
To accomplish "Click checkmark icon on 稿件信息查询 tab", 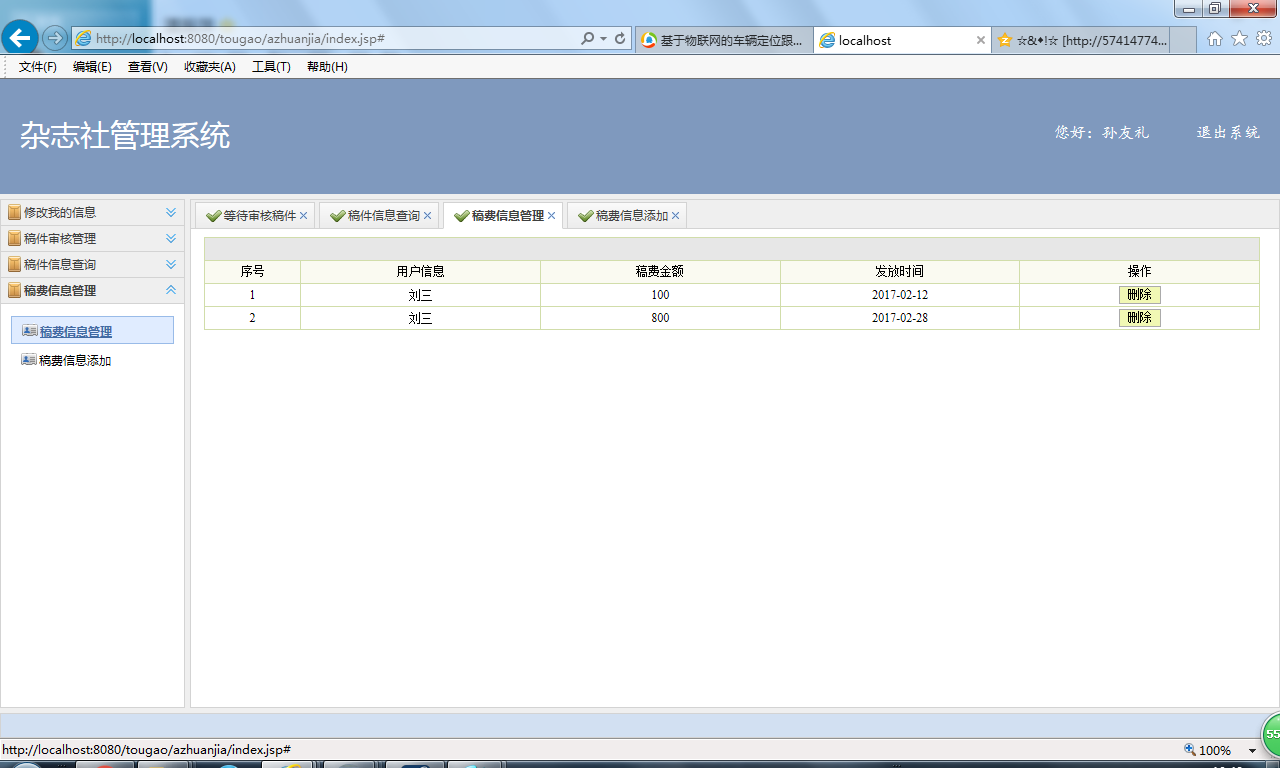I will (x=337, y=216).
